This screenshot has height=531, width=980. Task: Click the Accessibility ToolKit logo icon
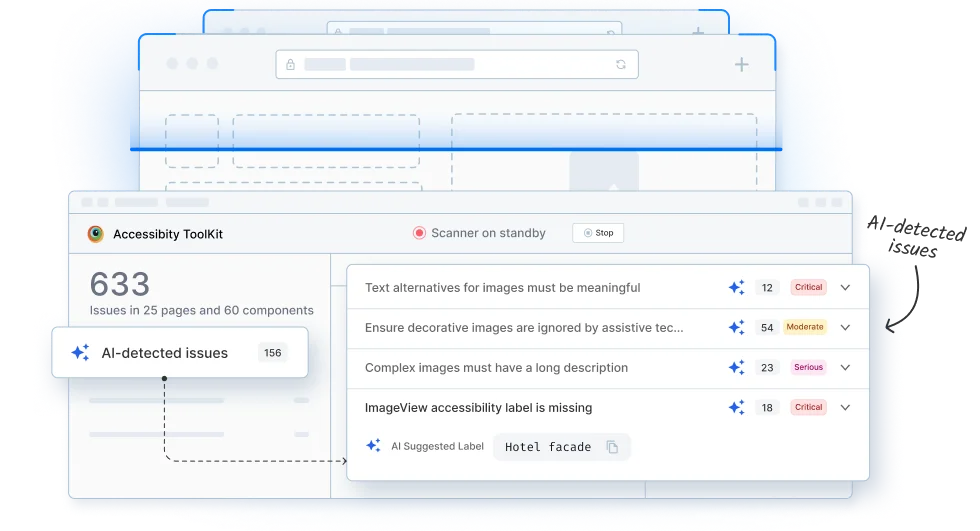coord(96,234)
